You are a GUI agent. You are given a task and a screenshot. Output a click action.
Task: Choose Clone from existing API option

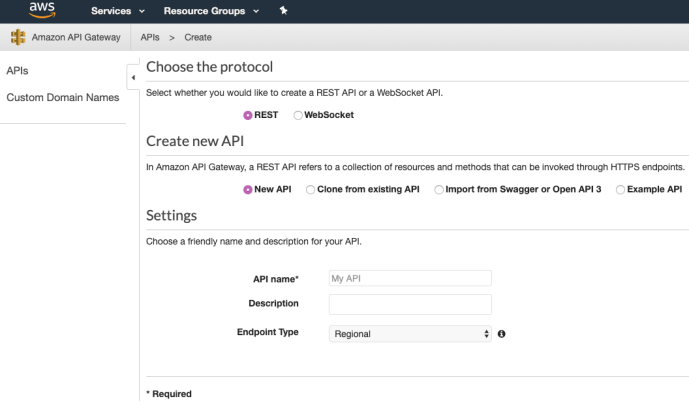(310, 189)
